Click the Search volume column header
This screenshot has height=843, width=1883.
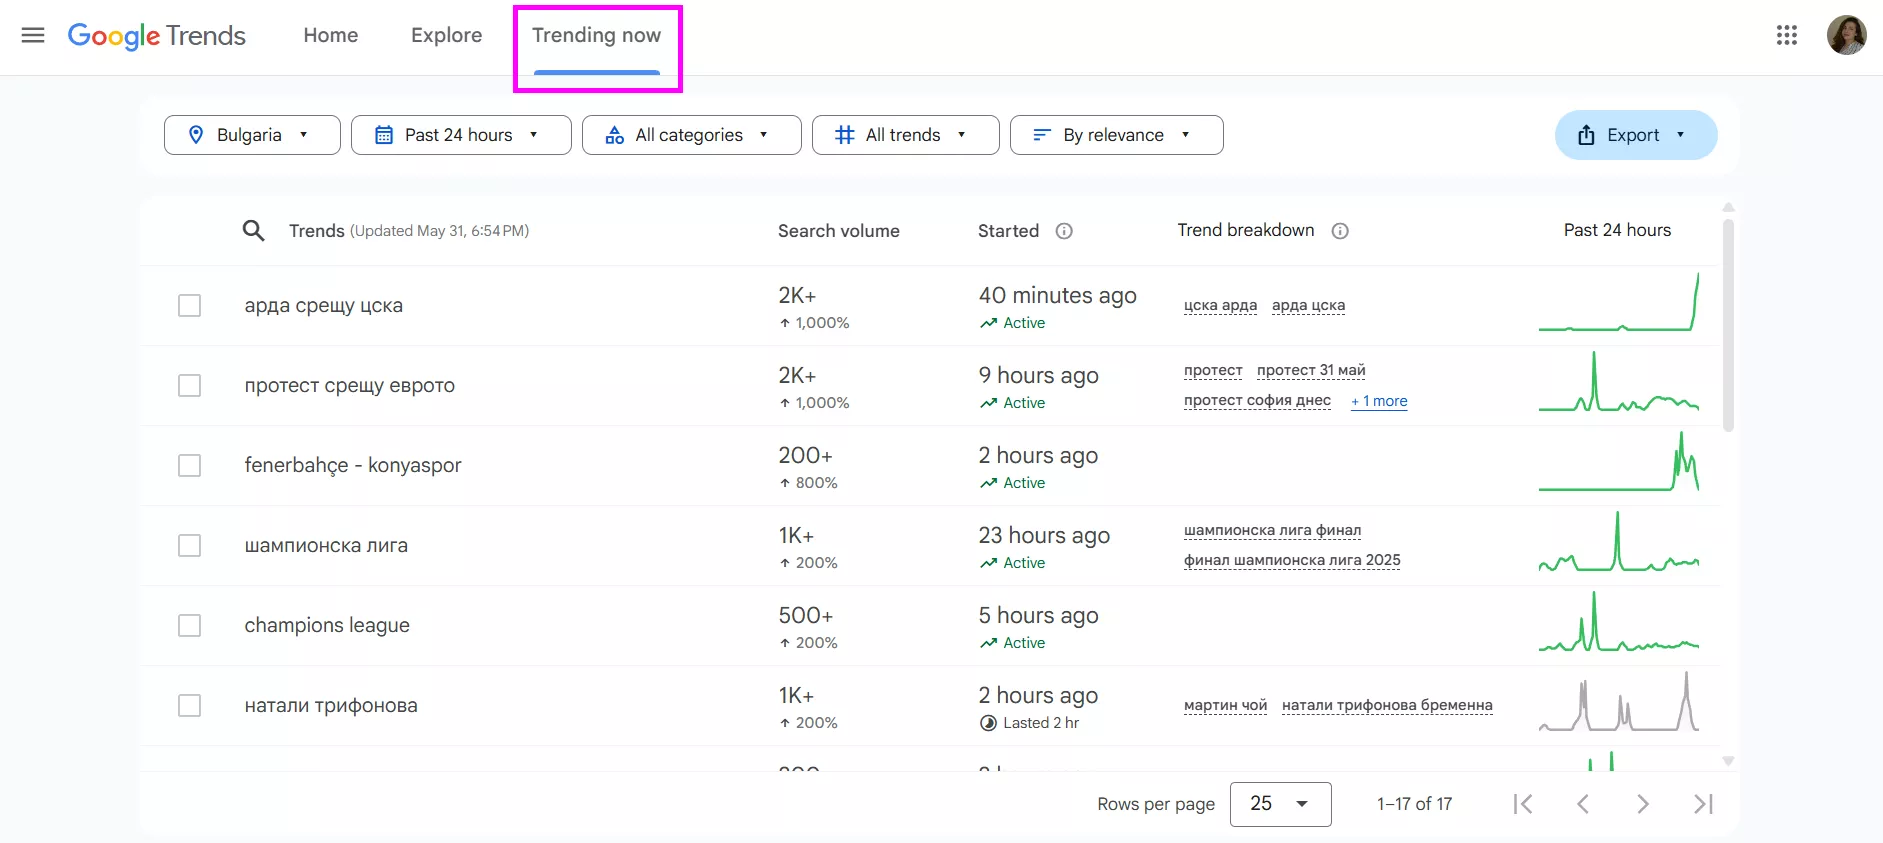(839, 231)
